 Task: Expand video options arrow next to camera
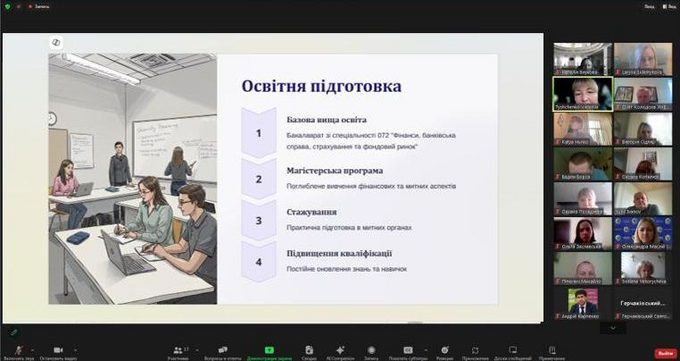(75, 350)
